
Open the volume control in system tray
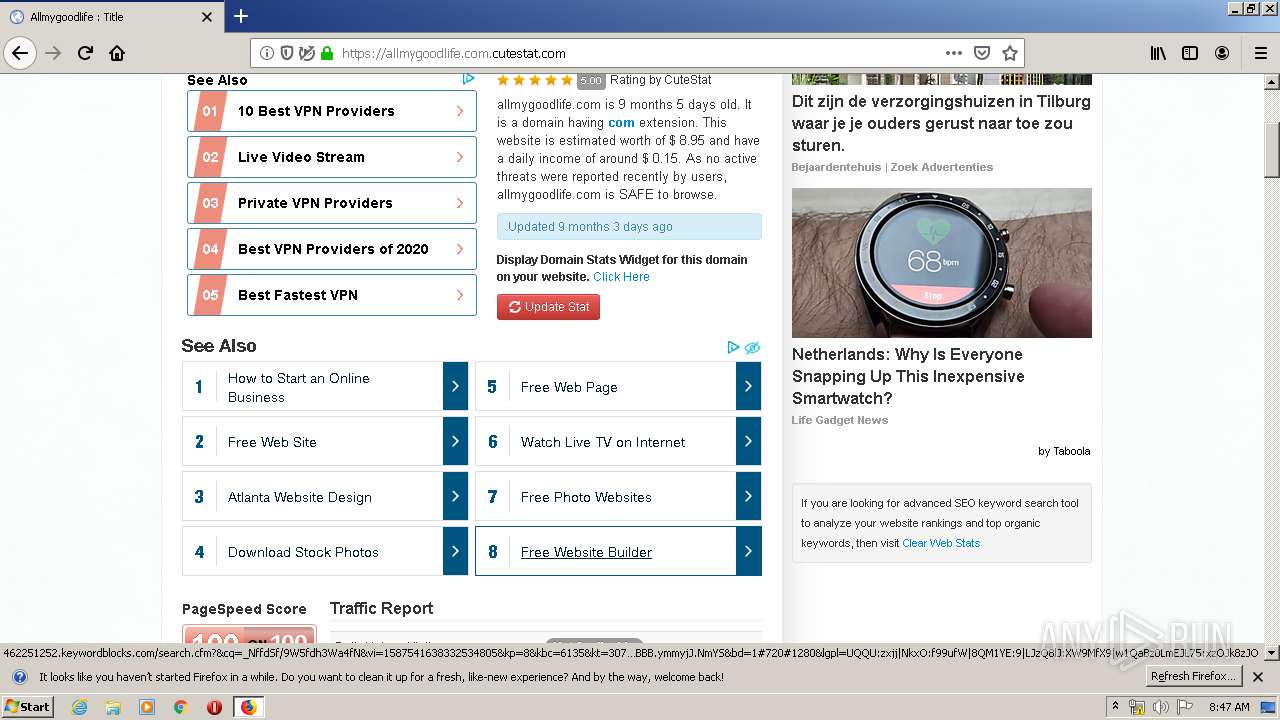[x=1161, y=707]
